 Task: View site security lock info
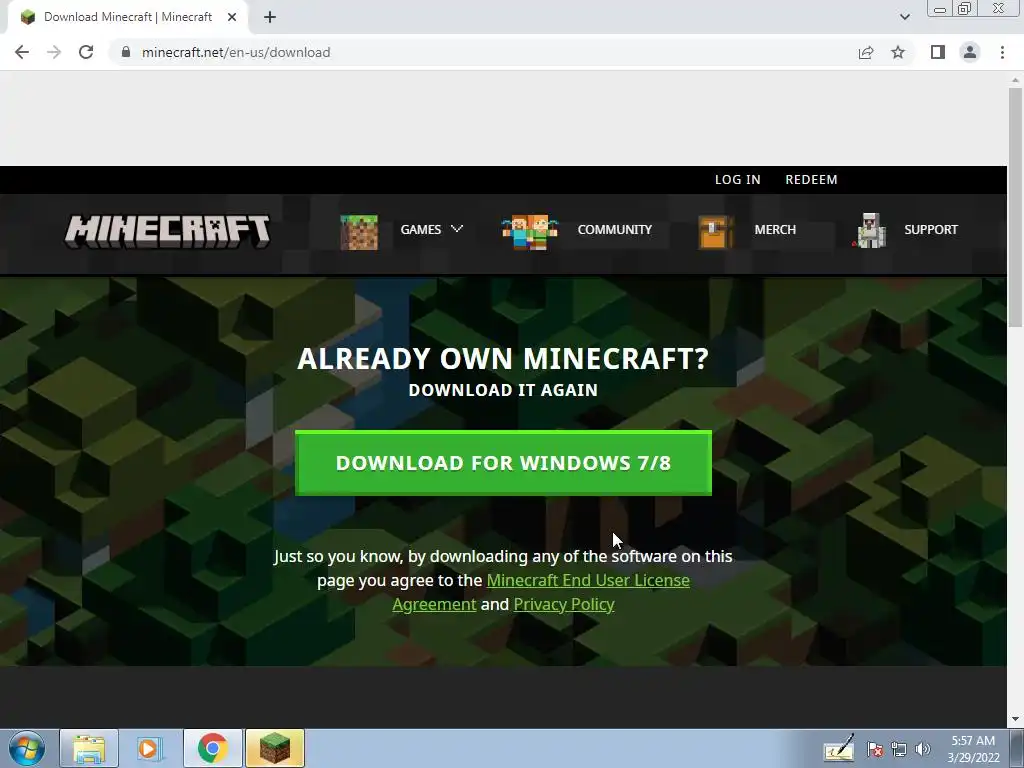click(x=126, y=52)
